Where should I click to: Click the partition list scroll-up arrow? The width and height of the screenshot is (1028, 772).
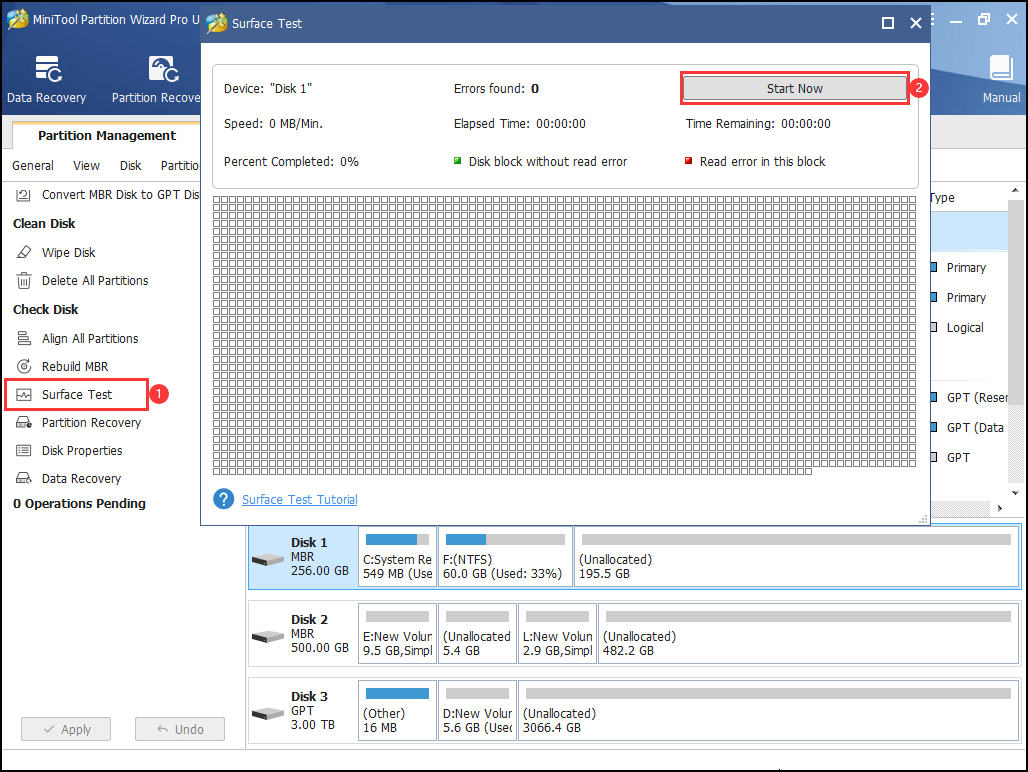[1015, 190]
